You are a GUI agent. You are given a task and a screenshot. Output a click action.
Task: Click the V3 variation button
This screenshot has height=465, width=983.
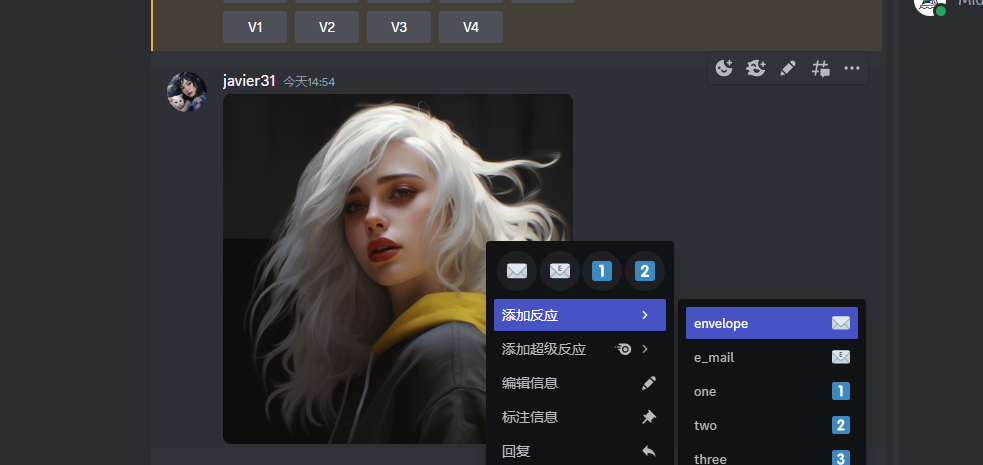pyautogui.click(x=399, y=27)
